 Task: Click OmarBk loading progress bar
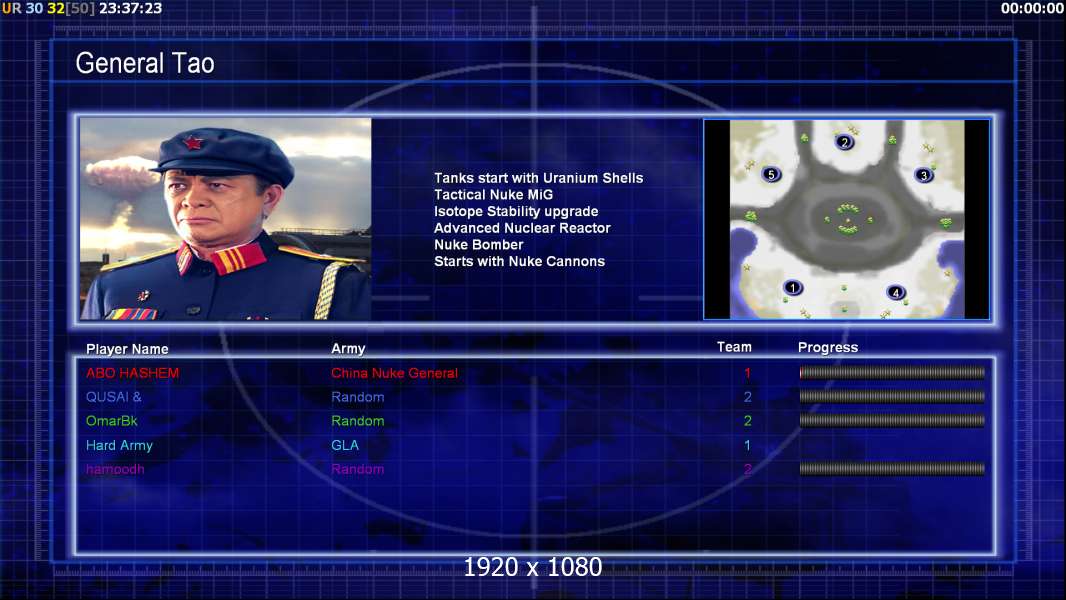click(x=892, y=421)
